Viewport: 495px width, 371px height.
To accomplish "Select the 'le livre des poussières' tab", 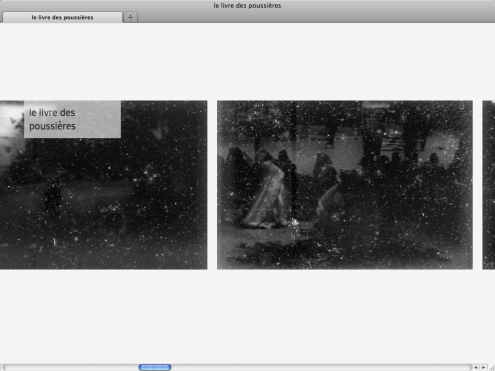I will [62, 17].
